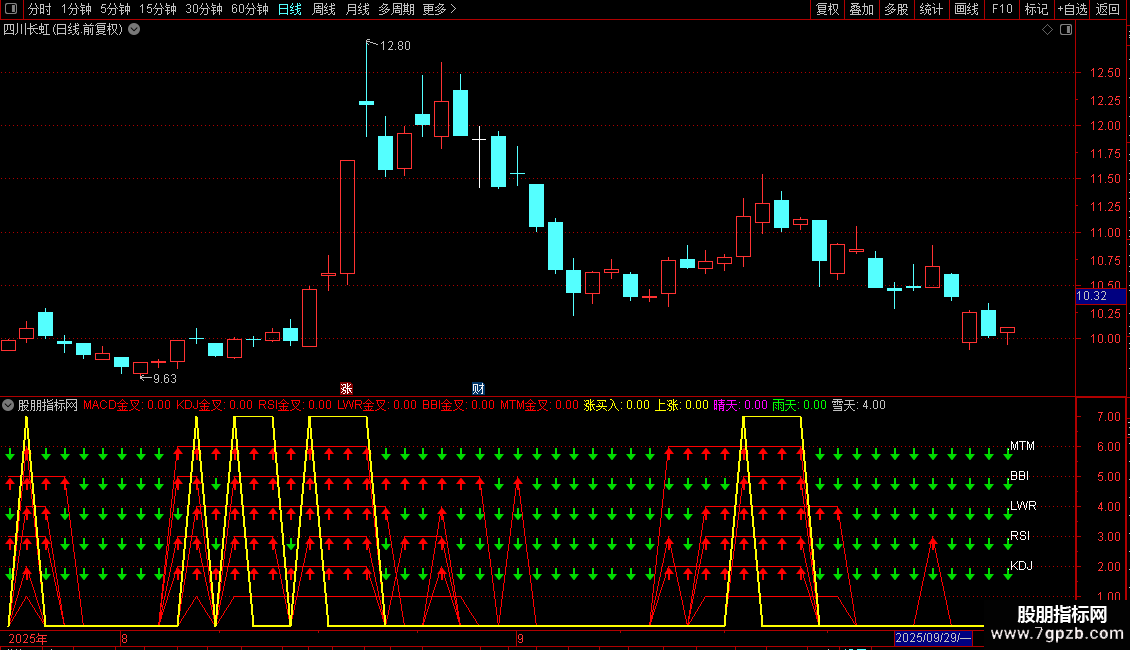Click the LWR row label
1130x650 pixels.
click(1023, 506)
